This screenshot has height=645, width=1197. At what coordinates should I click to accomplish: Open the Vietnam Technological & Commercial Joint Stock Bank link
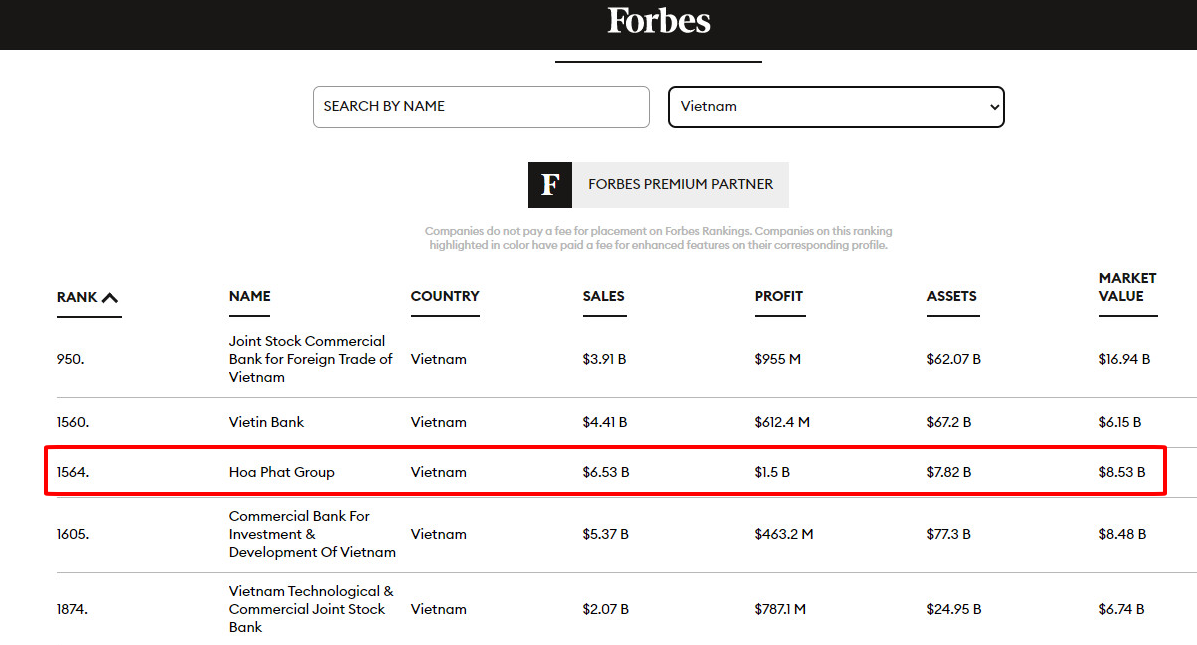310,609
